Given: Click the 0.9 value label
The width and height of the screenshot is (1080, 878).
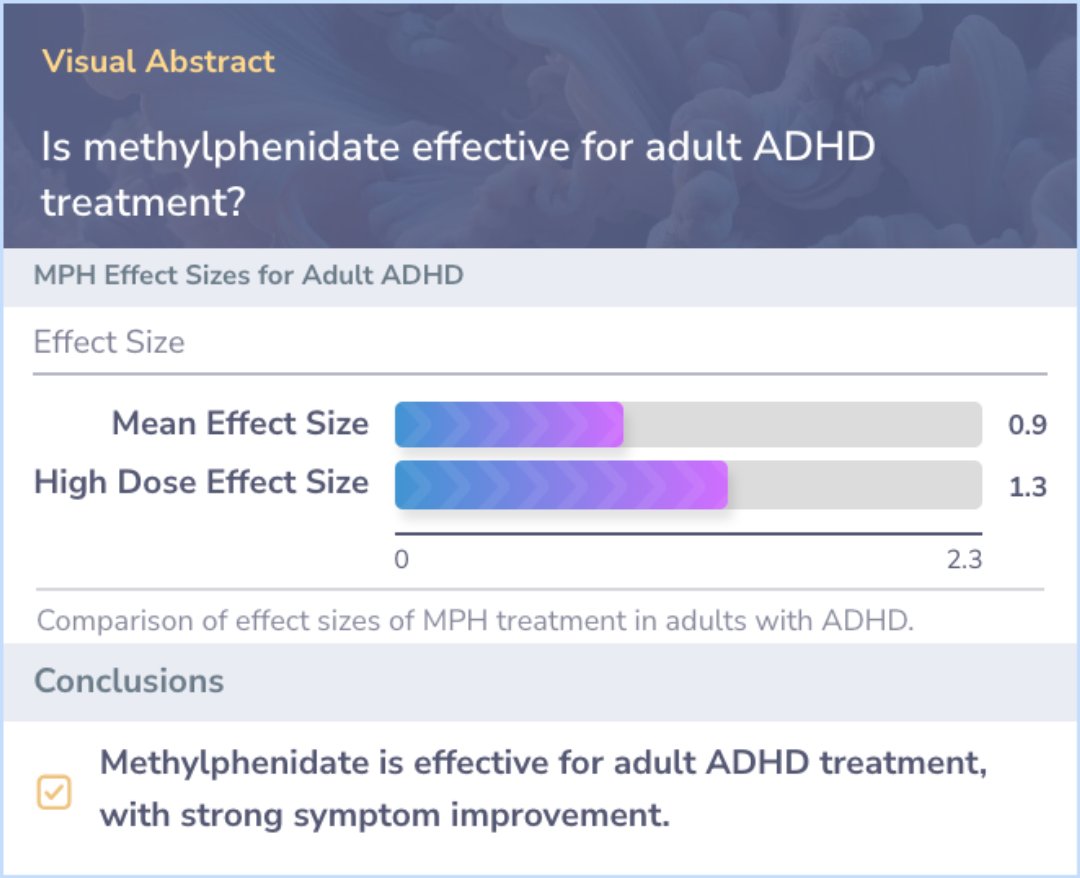Looking at the screenshot, I should click(1028, 425).
